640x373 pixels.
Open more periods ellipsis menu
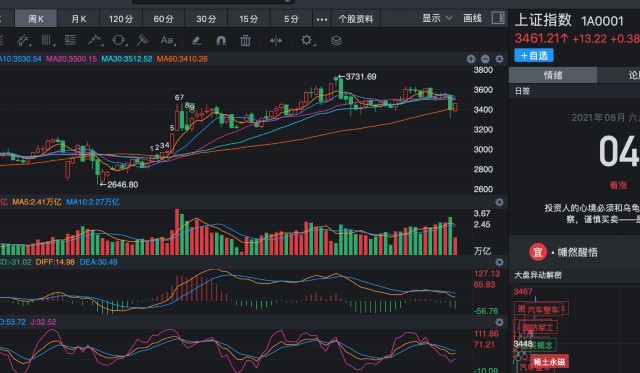[322, 19]
